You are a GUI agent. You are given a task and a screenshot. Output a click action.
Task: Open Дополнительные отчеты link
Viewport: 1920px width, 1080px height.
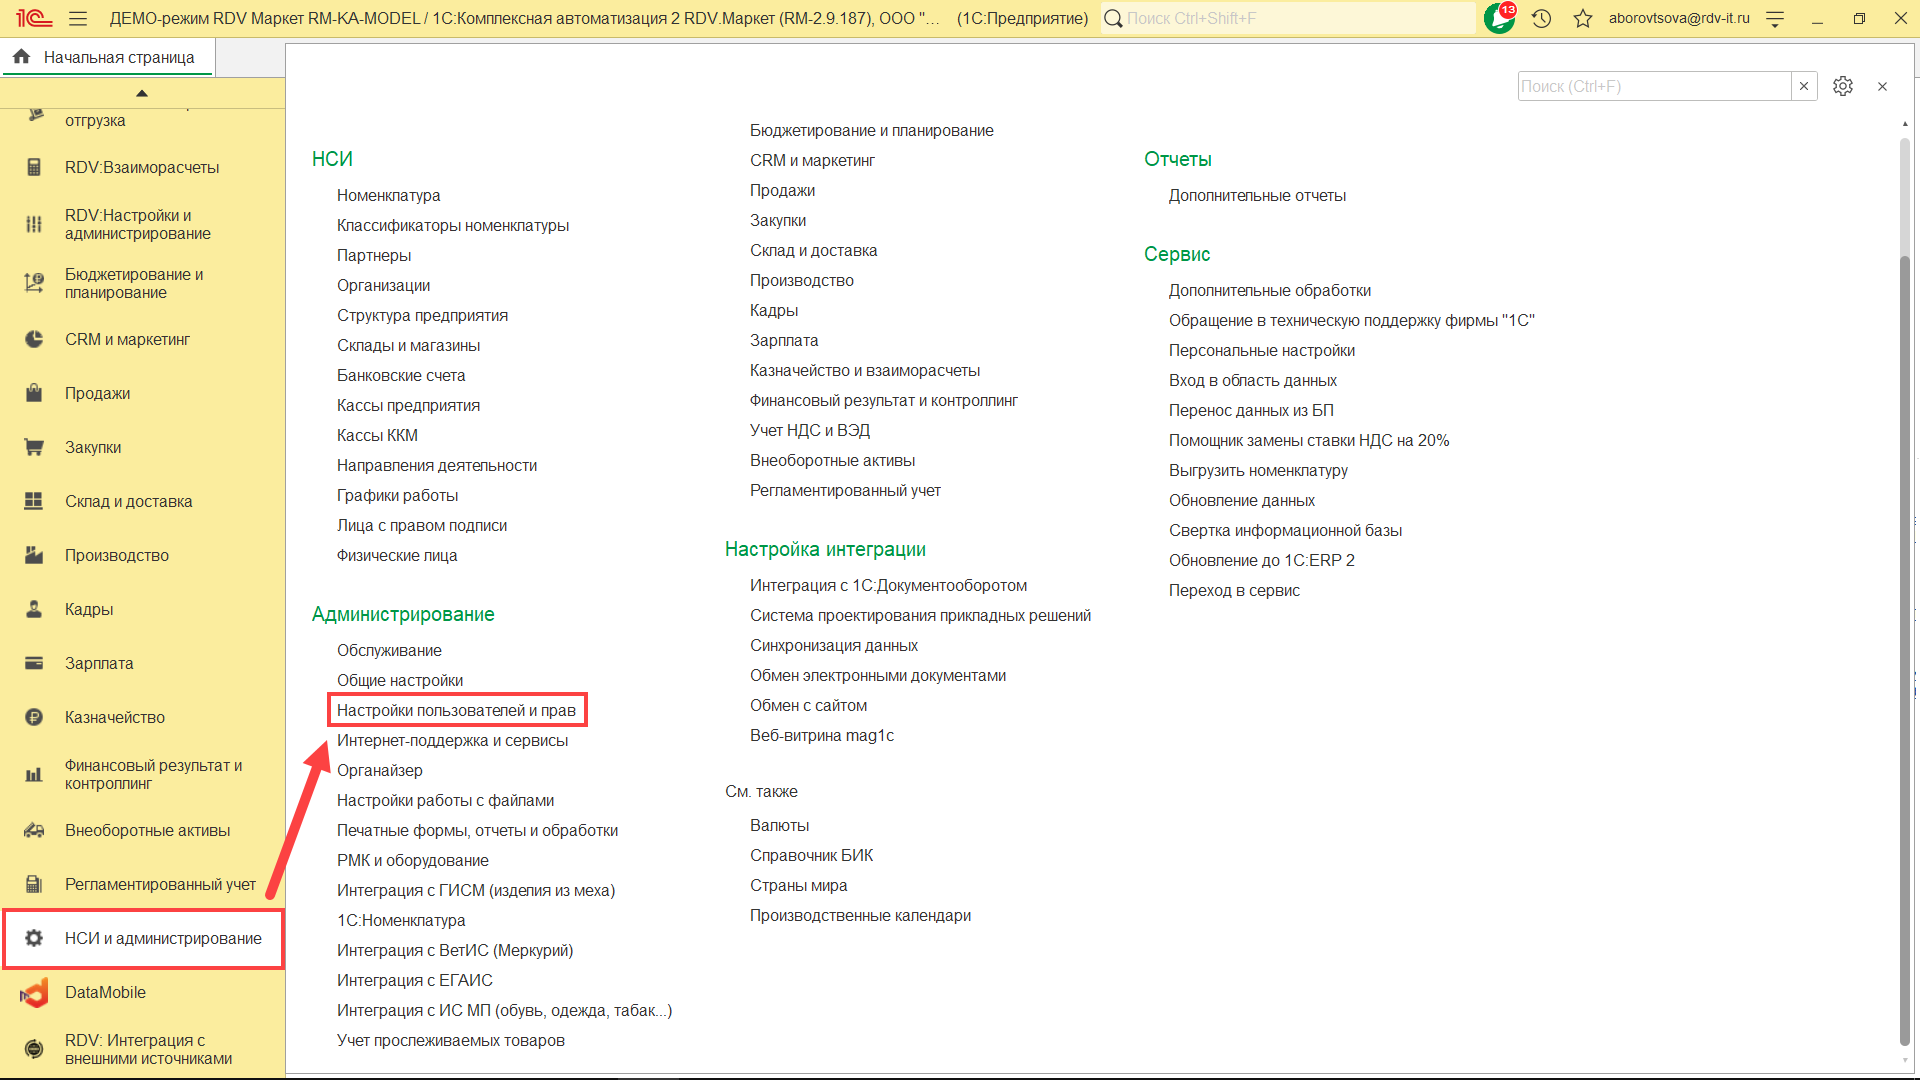(1257, 195)
